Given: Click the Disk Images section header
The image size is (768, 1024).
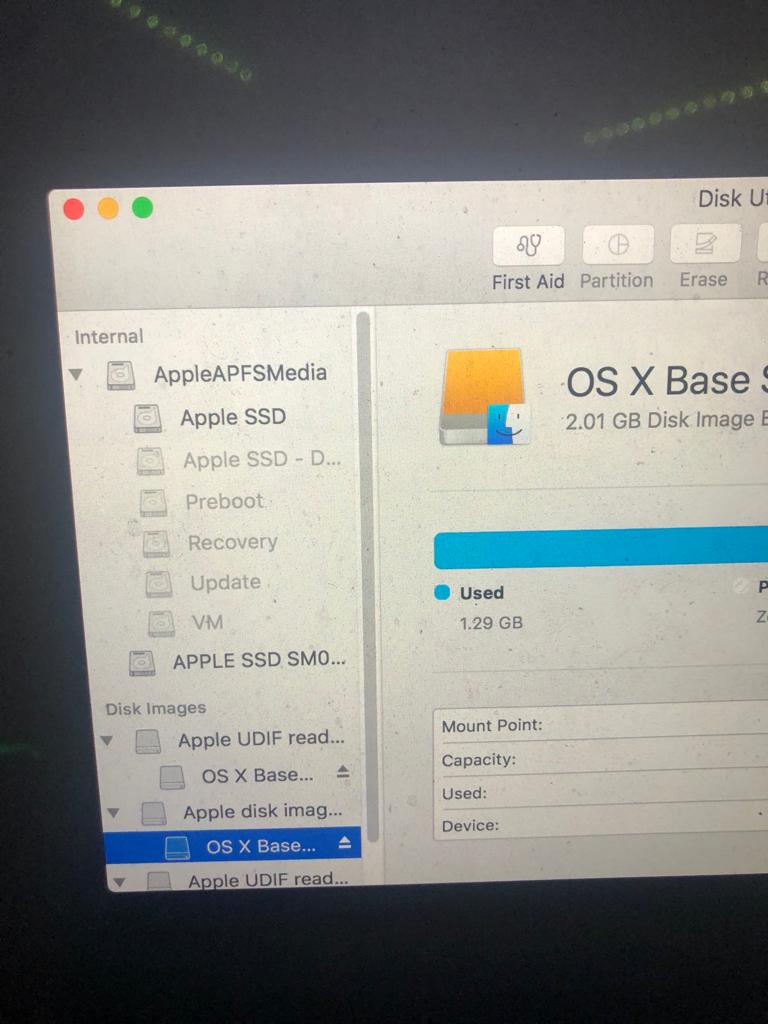Looking at the screenshot, I should (155, 709).
